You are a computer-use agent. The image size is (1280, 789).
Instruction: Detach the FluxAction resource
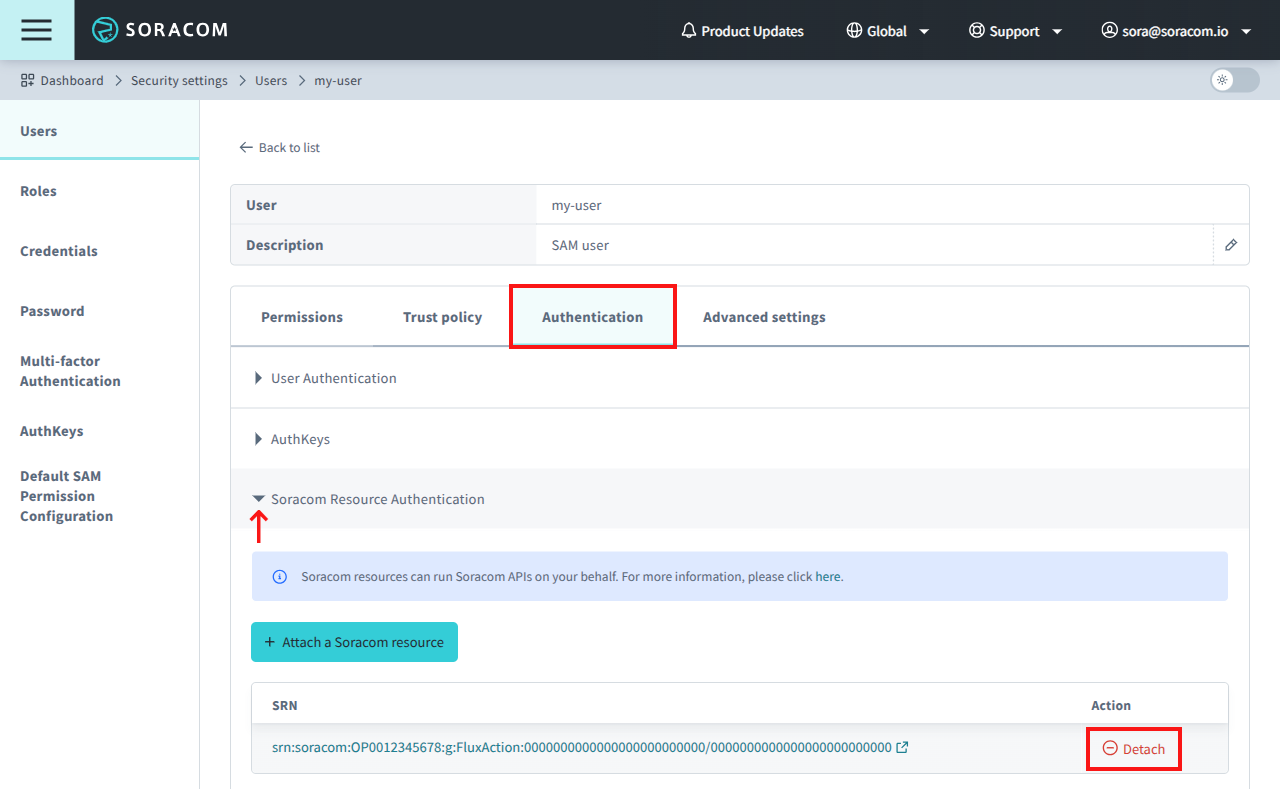[x=1134, y=748]
